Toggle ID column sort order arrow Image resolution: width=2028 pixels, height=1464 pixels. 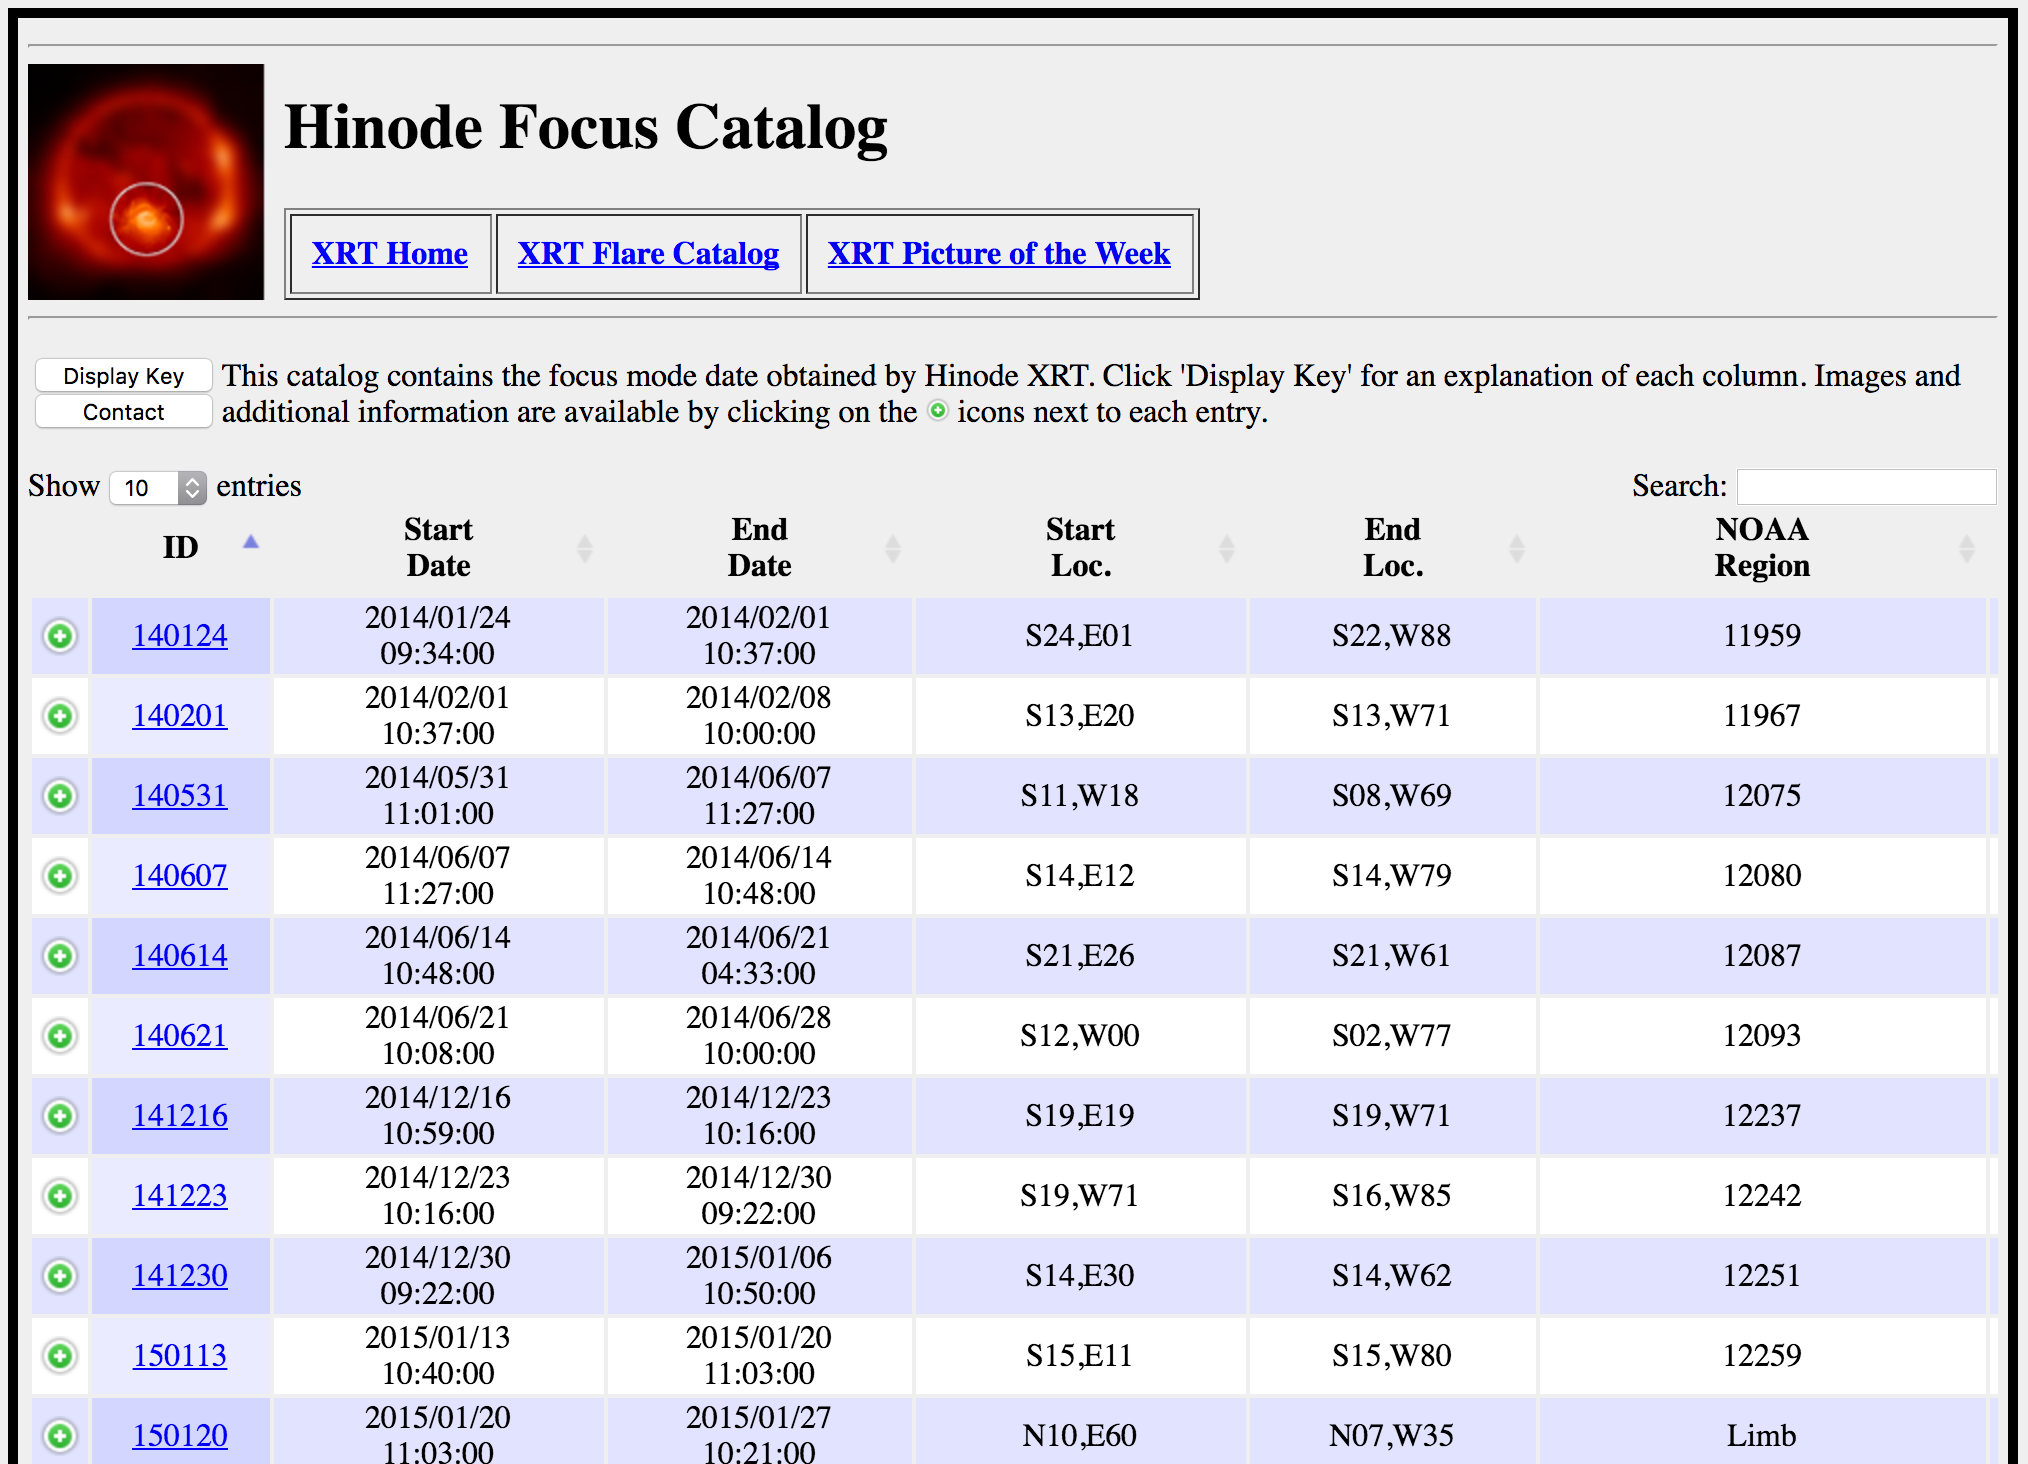coord(251,542)
